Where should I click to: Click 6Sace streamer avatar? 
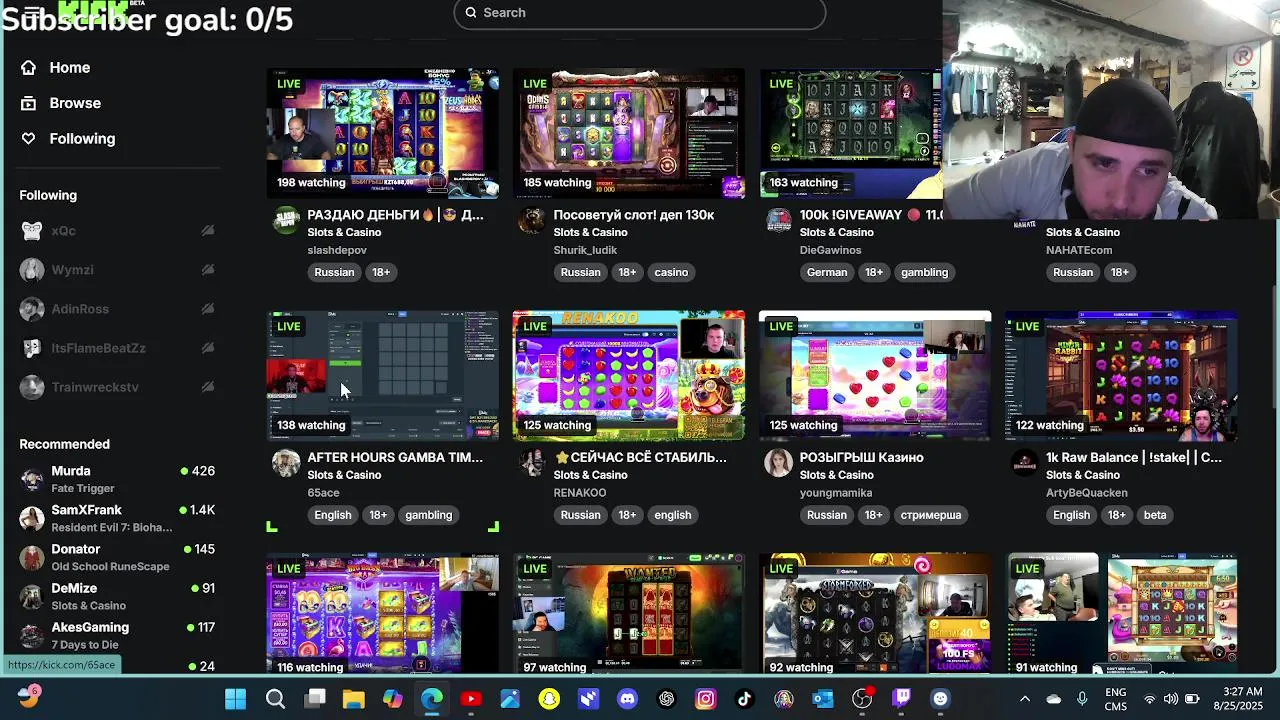[x=286, y=463]
